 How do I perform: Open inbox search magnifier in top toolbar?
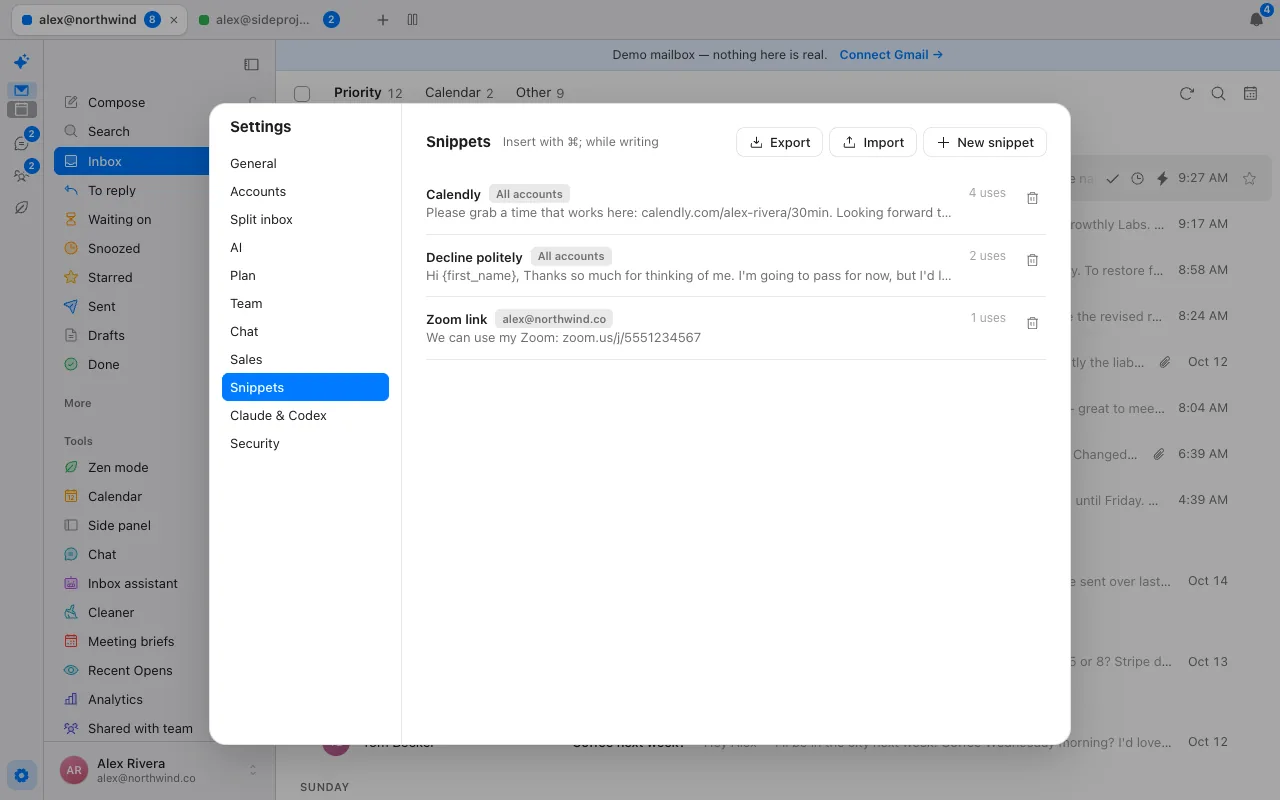point(1218,93)
